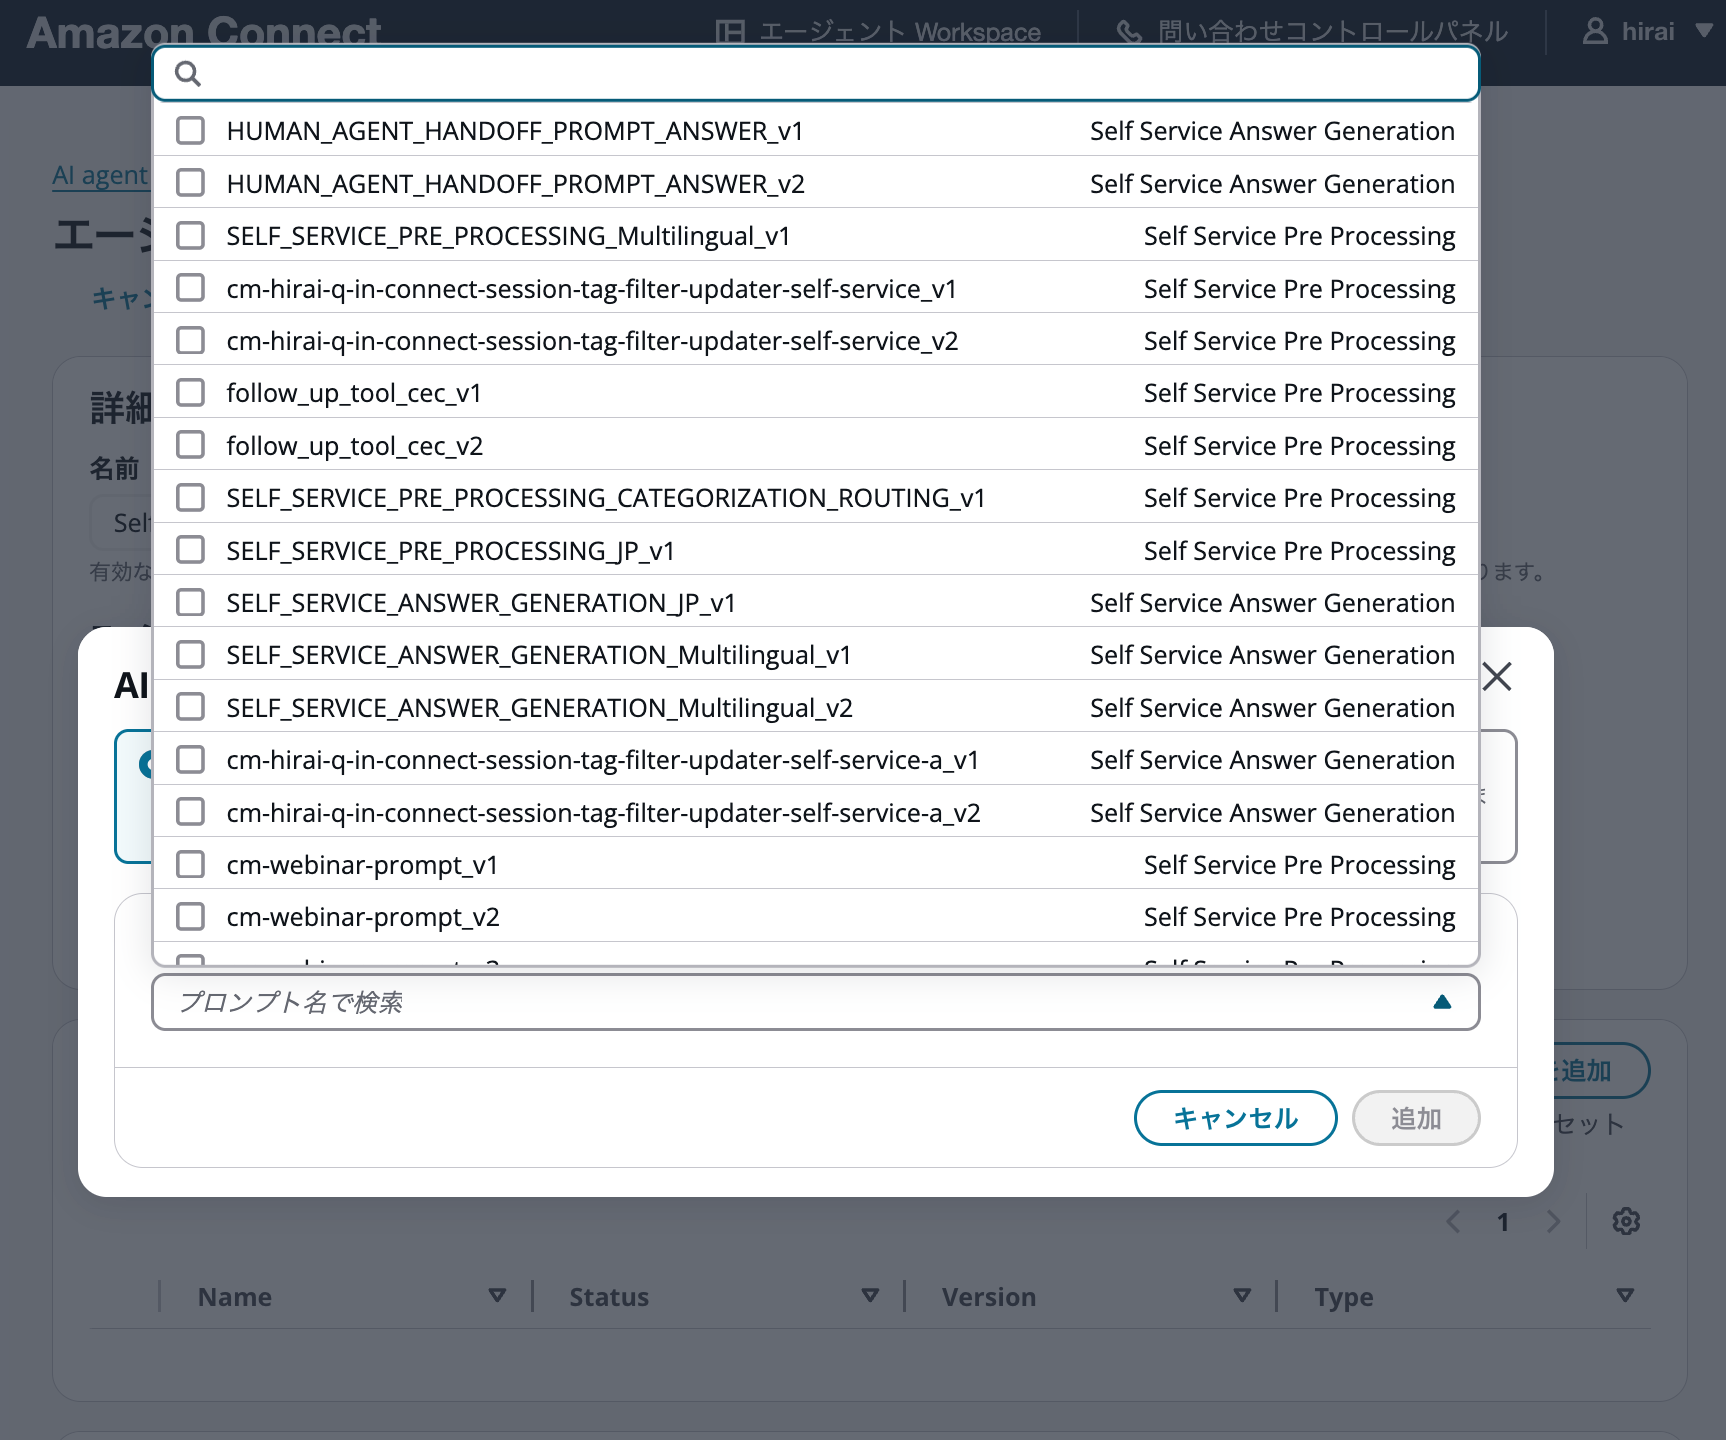The image size is (1726, 1440).
Task: Tick SELF_SERVICE_PRE_PROCESSING_Multilingual_v1 checkbox
Action: 190,236
